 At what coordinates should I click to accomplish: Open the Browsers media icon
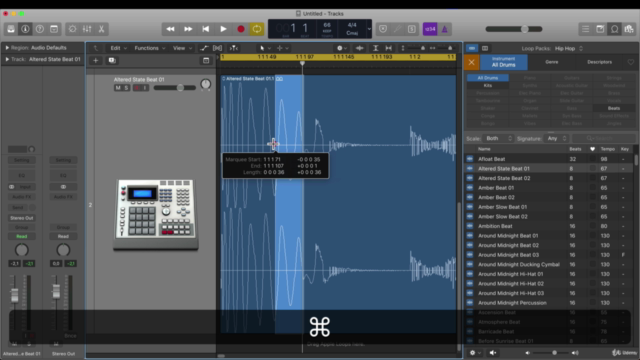click(629, 29)
